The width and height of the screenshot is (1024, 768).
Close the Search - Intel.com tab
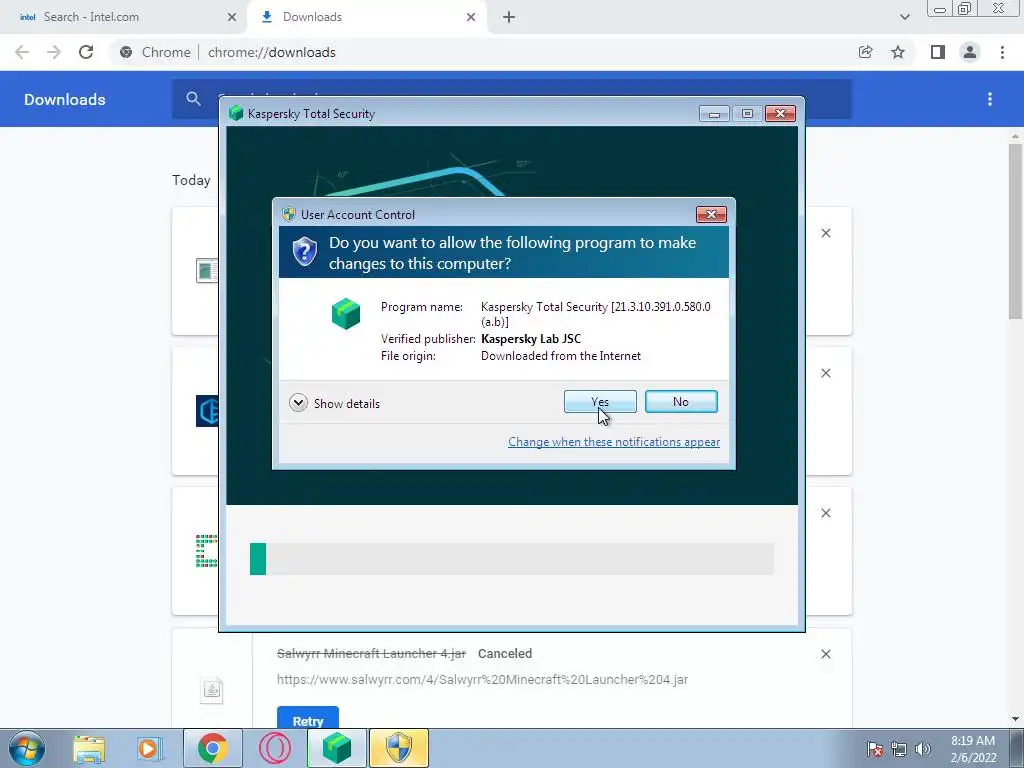point(232,17)
